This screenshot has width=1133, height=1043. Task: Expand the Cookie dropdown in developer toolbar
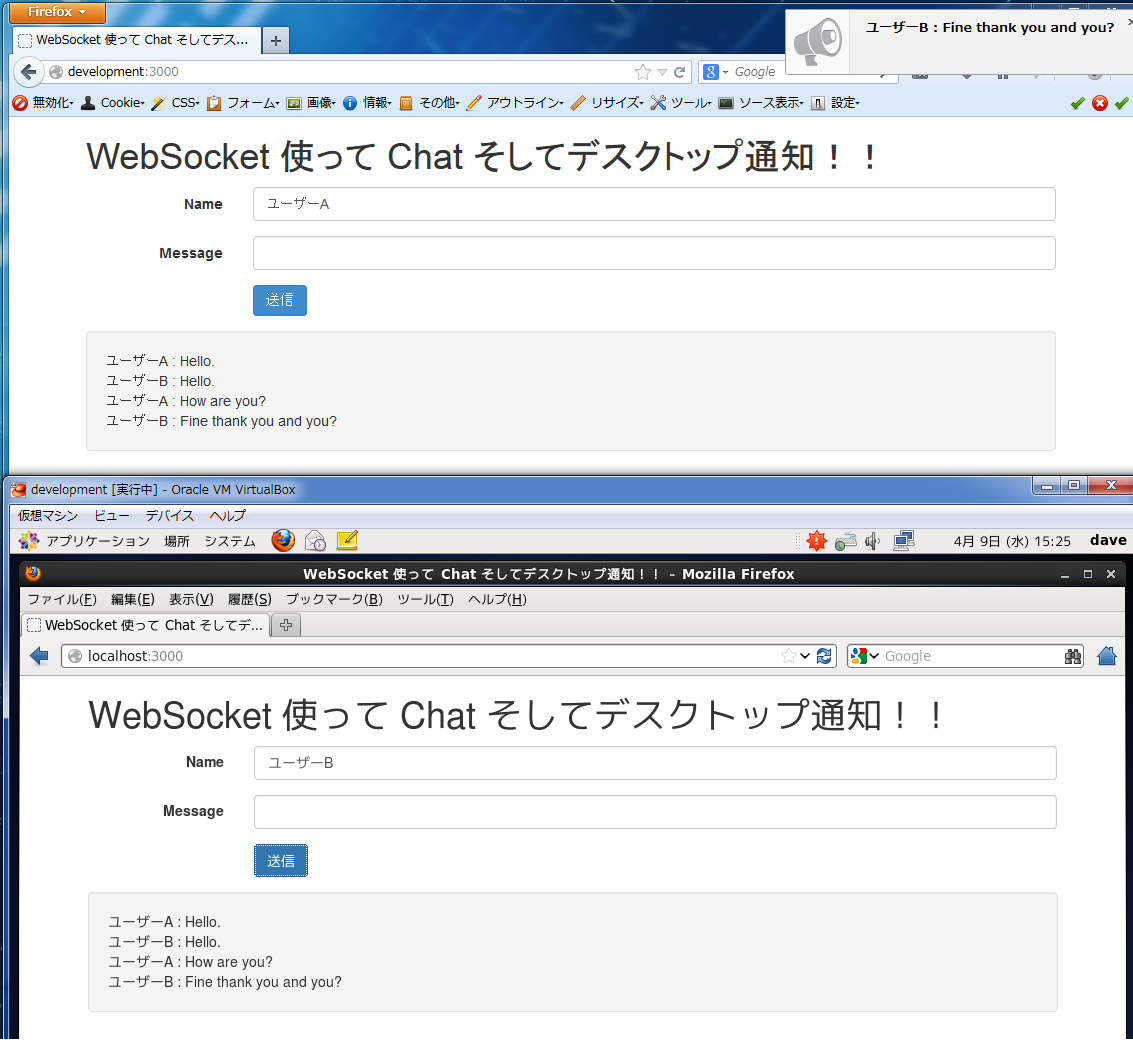point(113,103)
